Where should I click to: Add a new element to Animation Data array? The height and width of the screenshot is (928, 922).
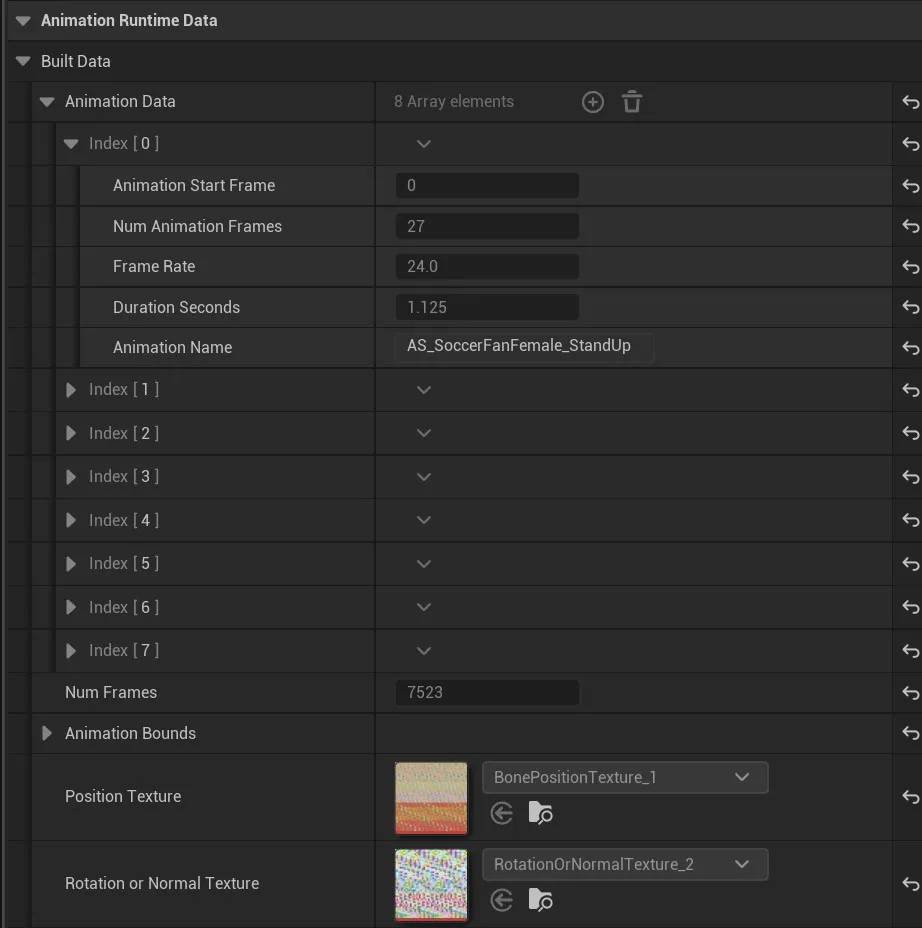pyautogui.click(x=592, y=101)
